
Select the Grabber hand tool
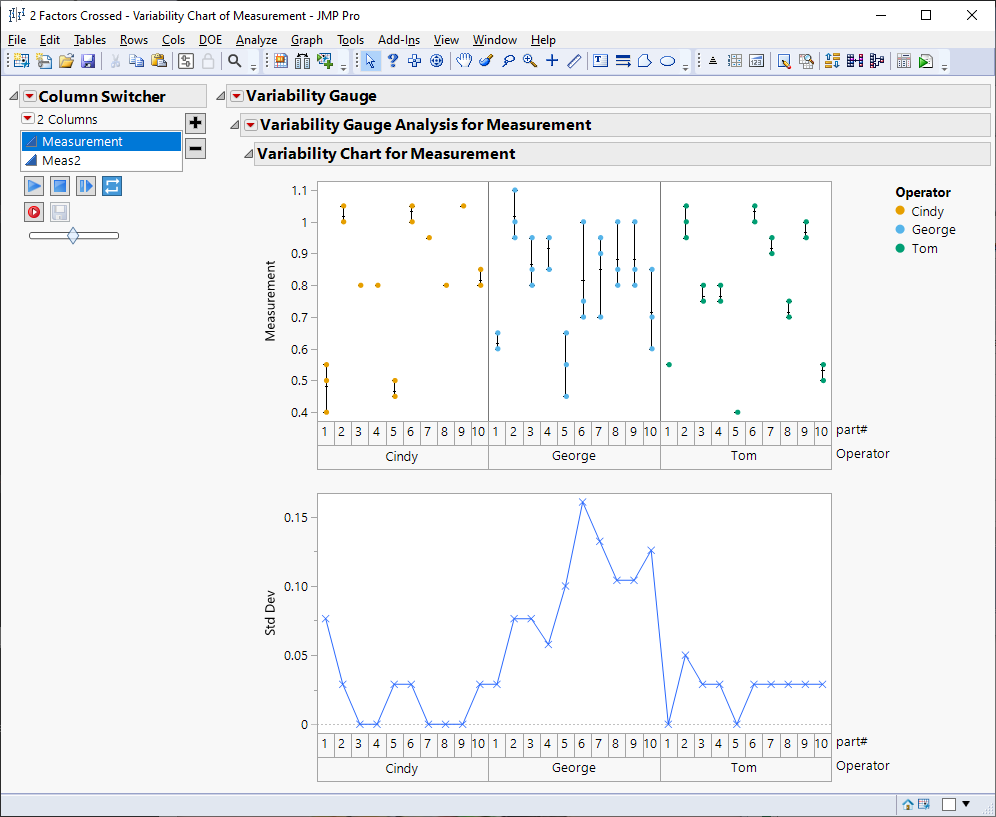point(464,61)
